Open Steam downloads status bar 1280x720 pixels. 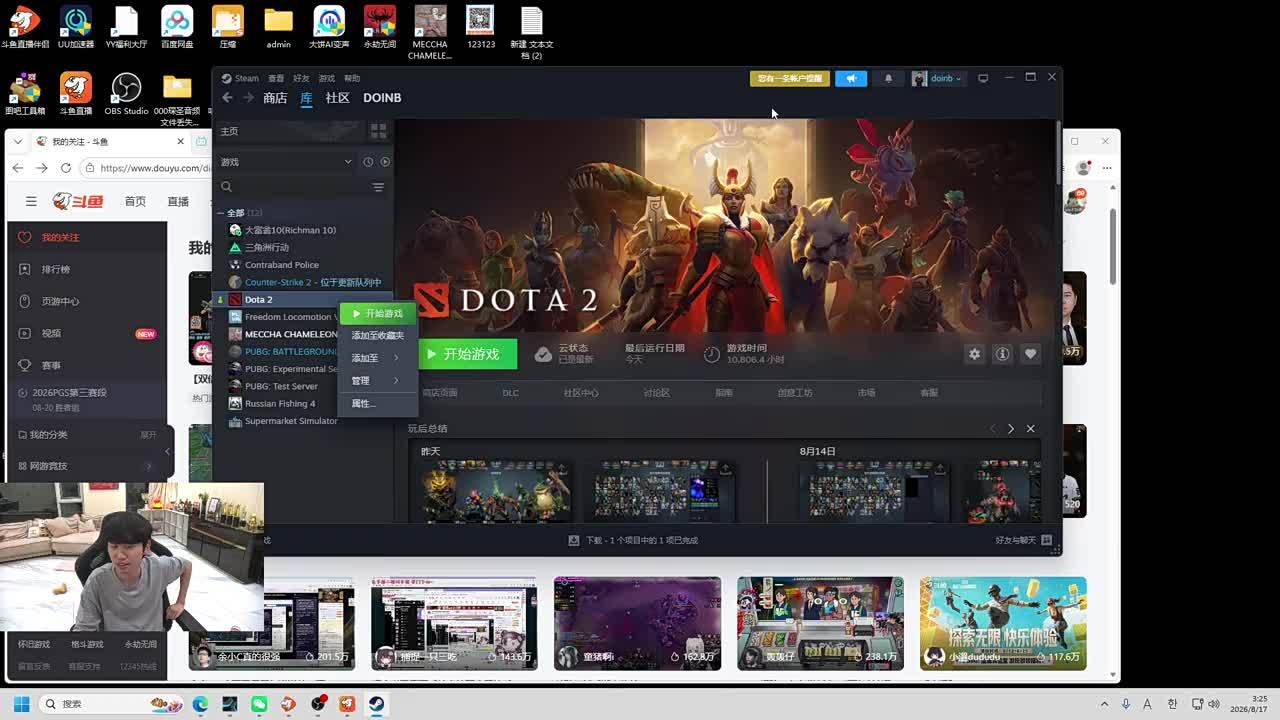tap(634, 540)
